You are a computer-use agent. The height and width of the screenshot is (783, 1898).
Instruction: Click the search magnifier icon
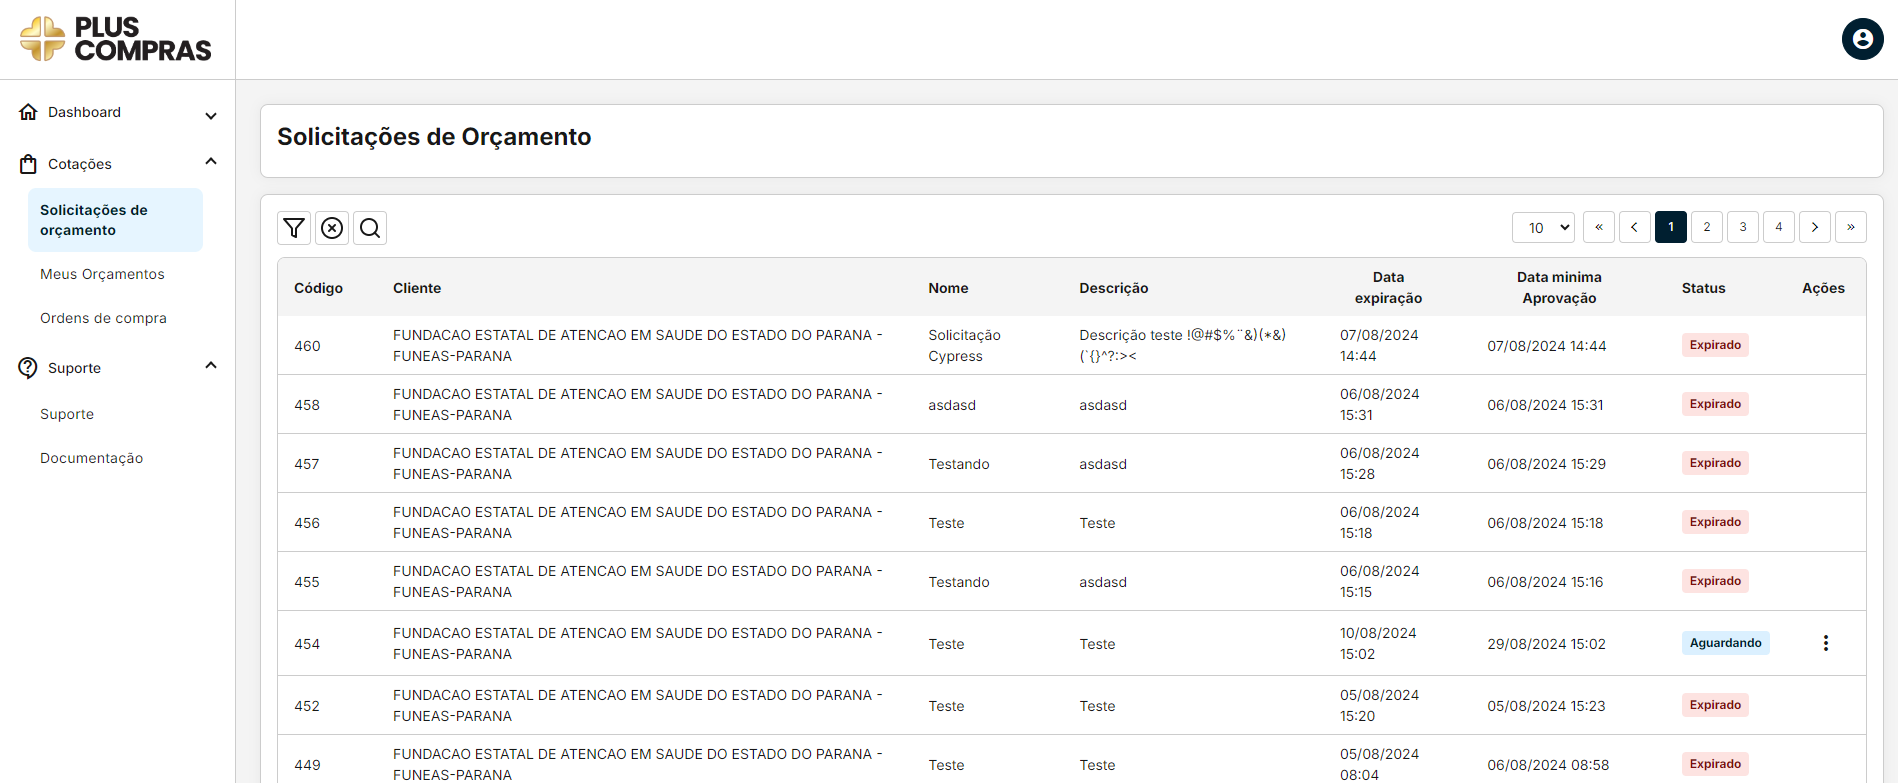[x=370, y=228]
